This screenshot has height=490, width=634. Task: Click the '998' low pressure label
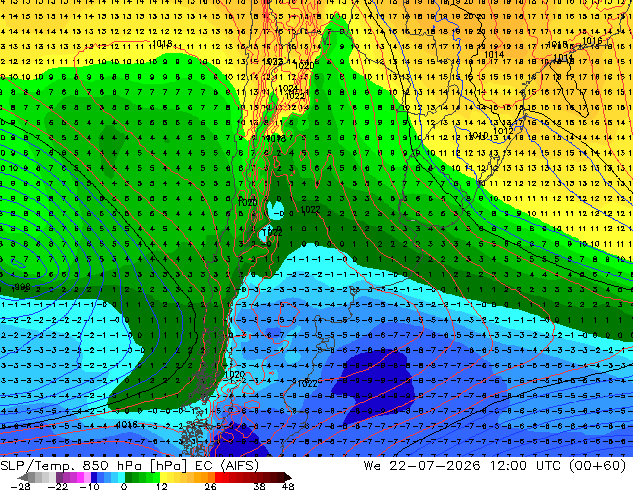[22, 287]
